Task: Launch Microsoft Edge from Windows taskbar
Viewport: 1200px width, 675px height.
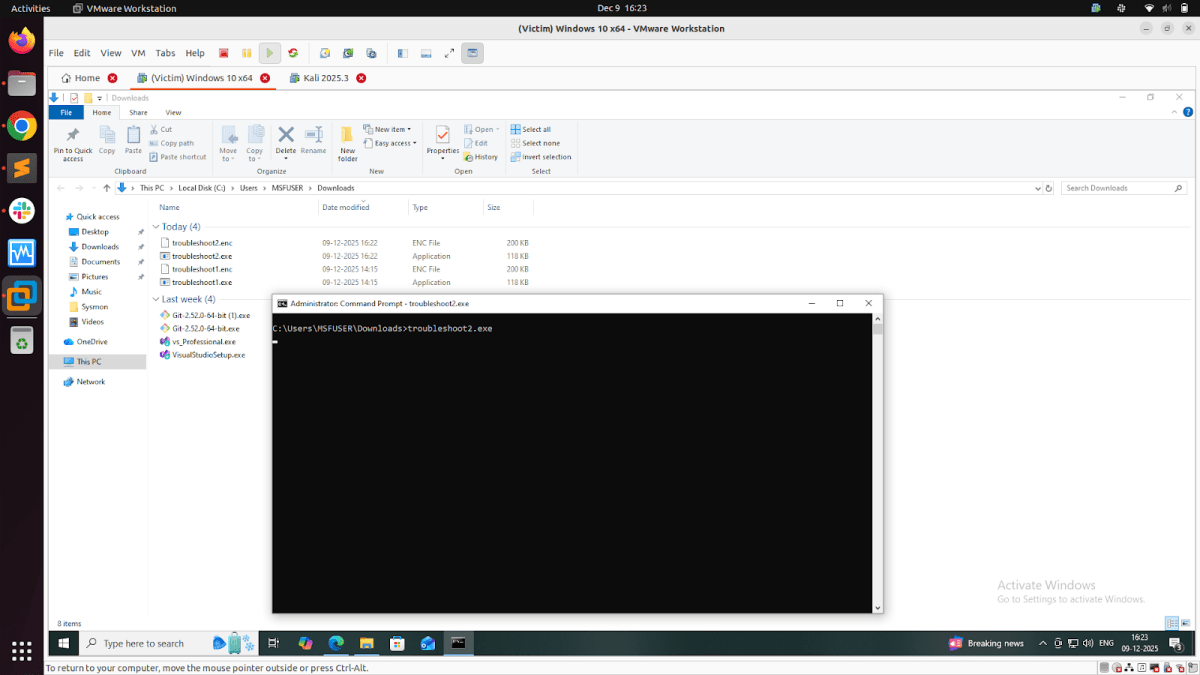Action: pyautogui.click(x=335, y=643)
